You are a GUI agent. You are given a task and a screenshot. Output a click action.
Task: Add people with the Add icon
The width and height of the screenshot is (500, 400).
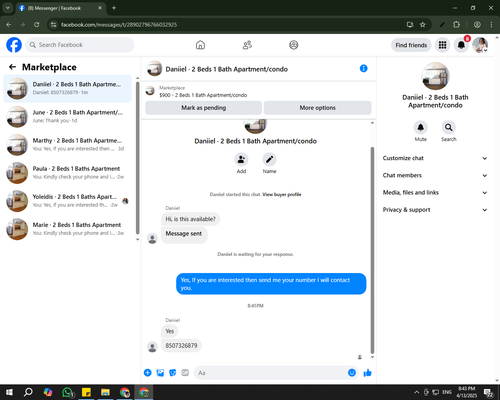[x=241, y=160]
